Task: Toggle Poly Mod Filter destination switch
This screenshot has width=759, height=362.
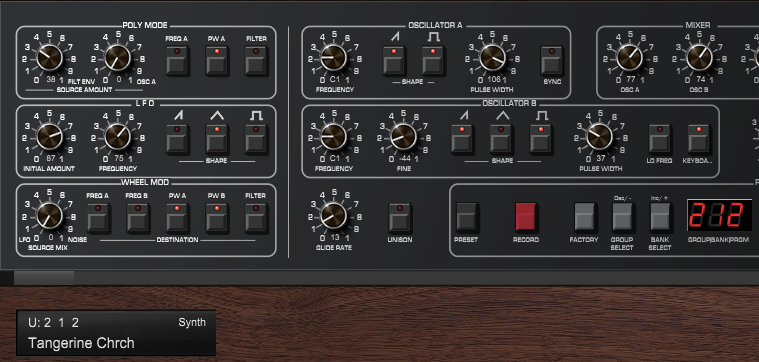Action: coord(256,60)
